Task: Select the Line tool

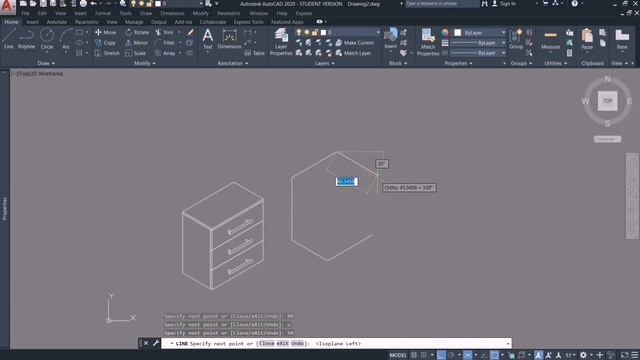Action: [x=9, y=39]
